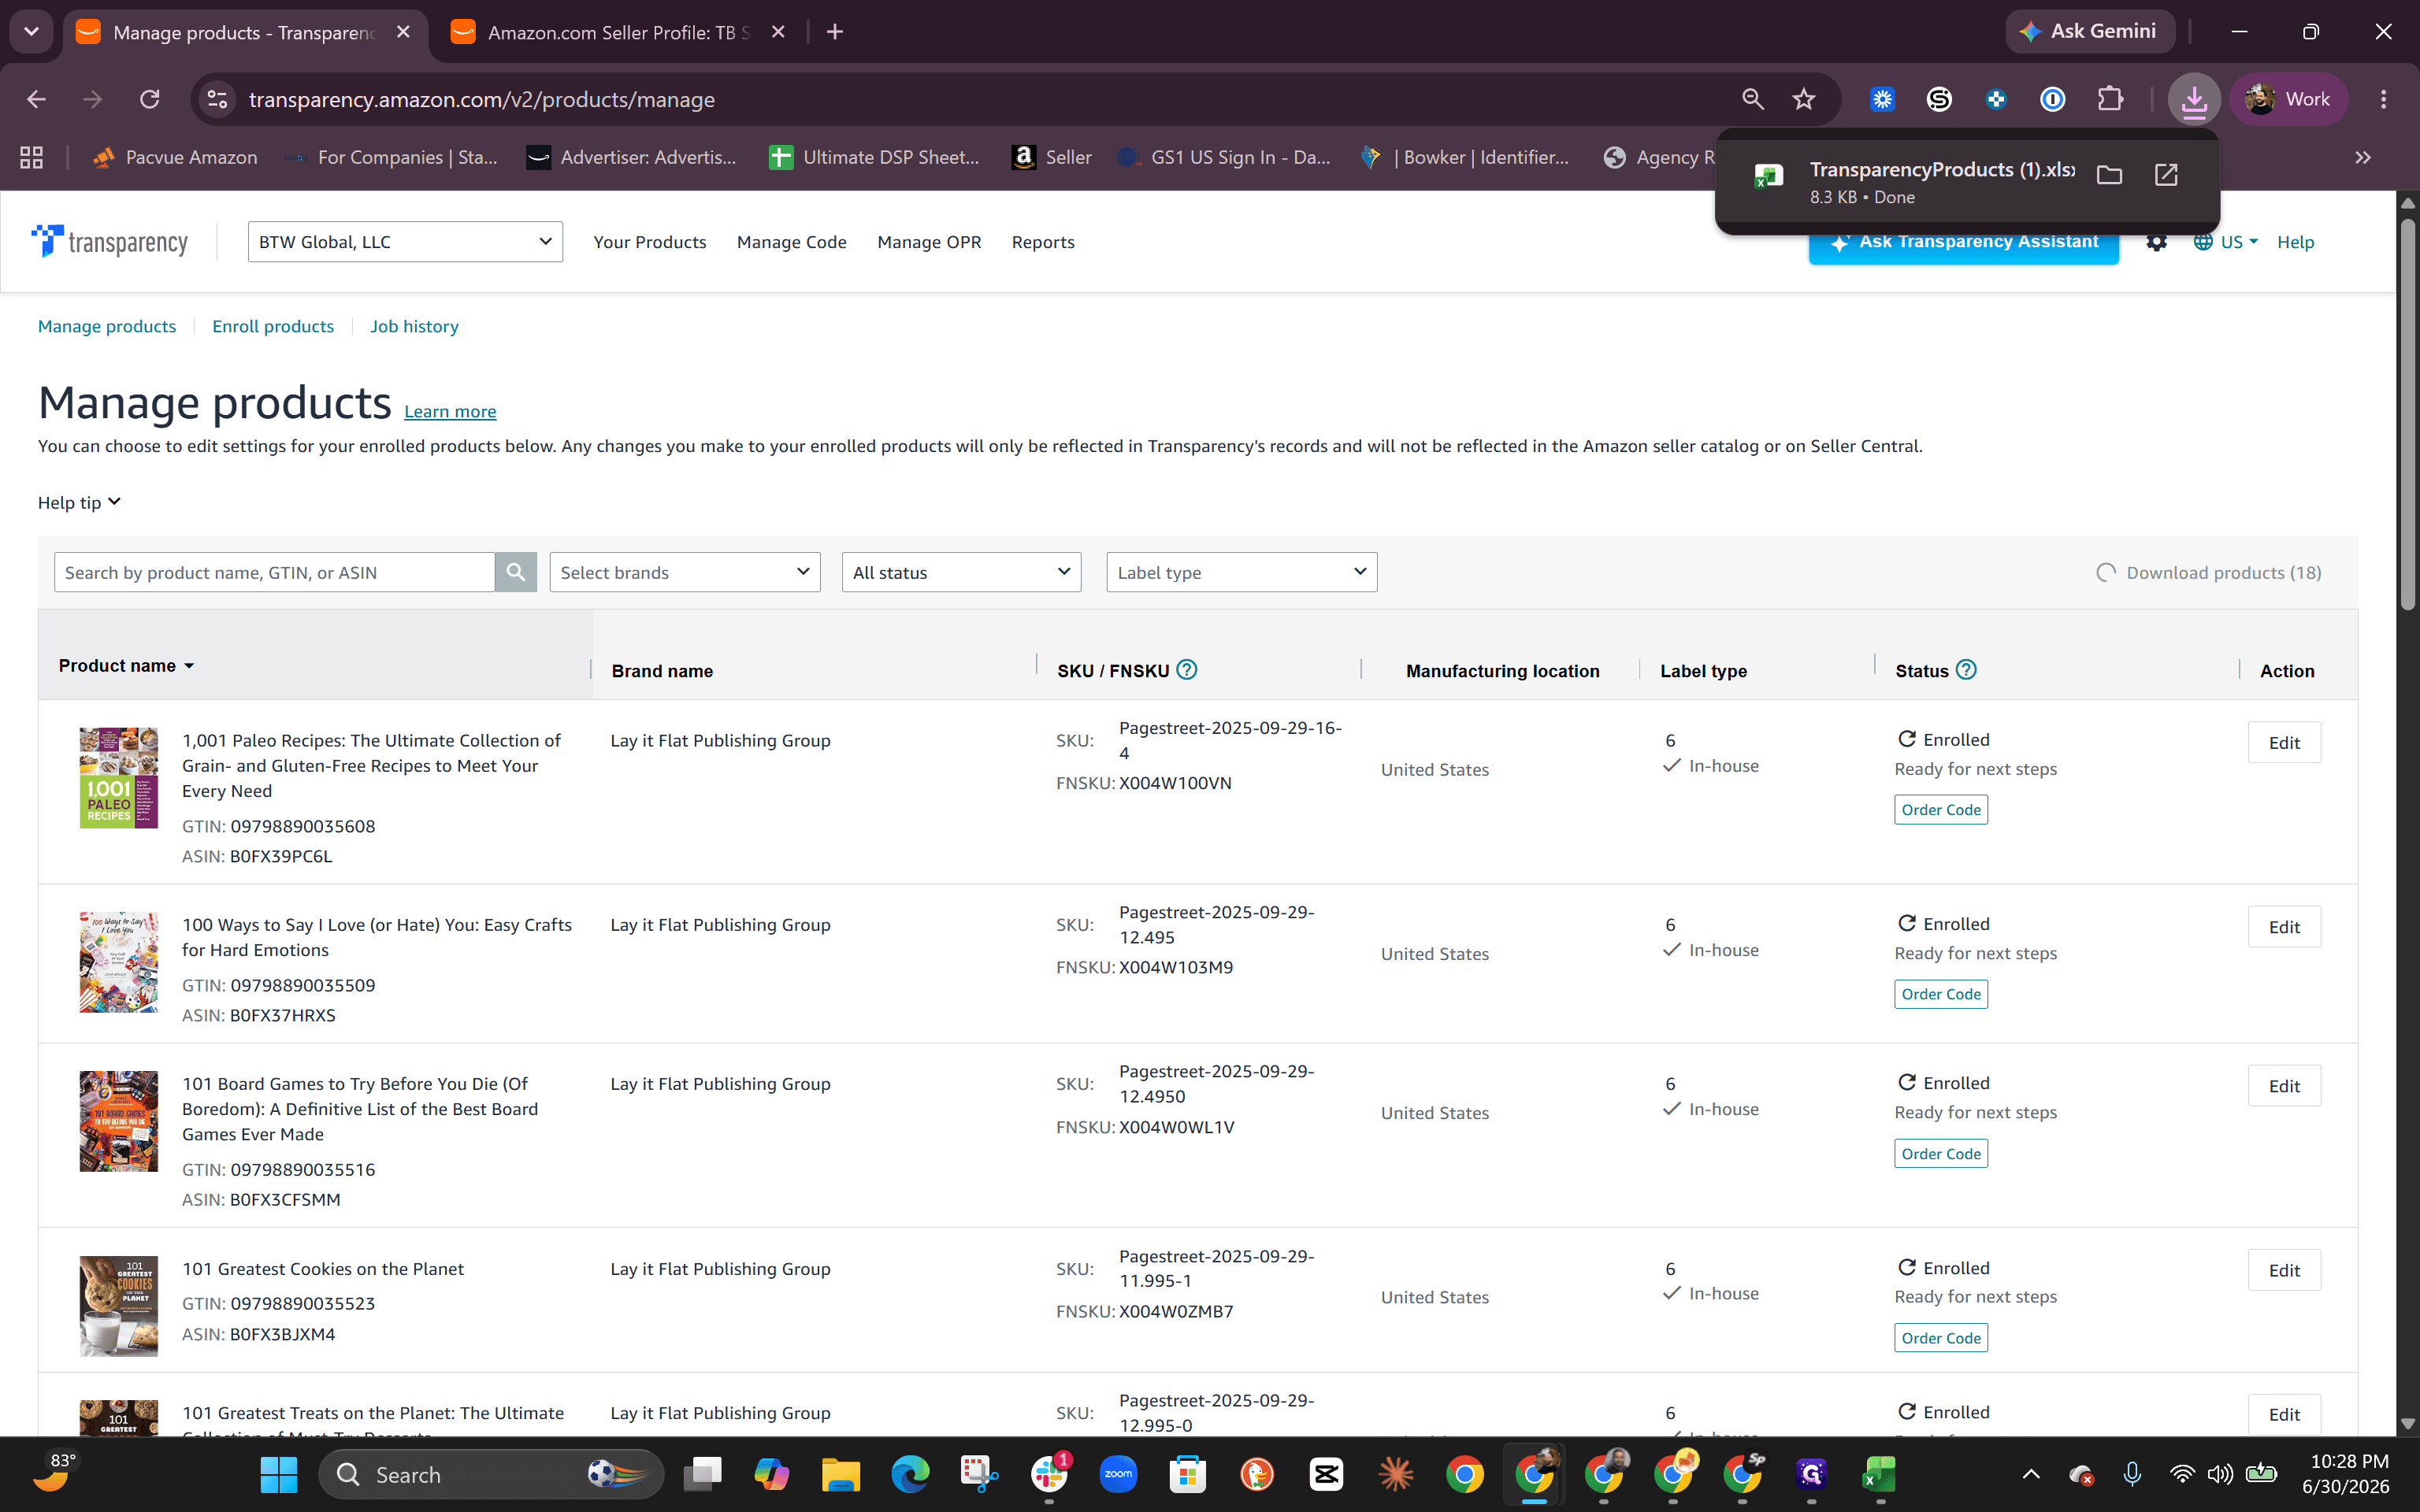Viewport: 2420px width, 1512px height.
Task: Click the Learn more link
Action: (x=449, y=411)
